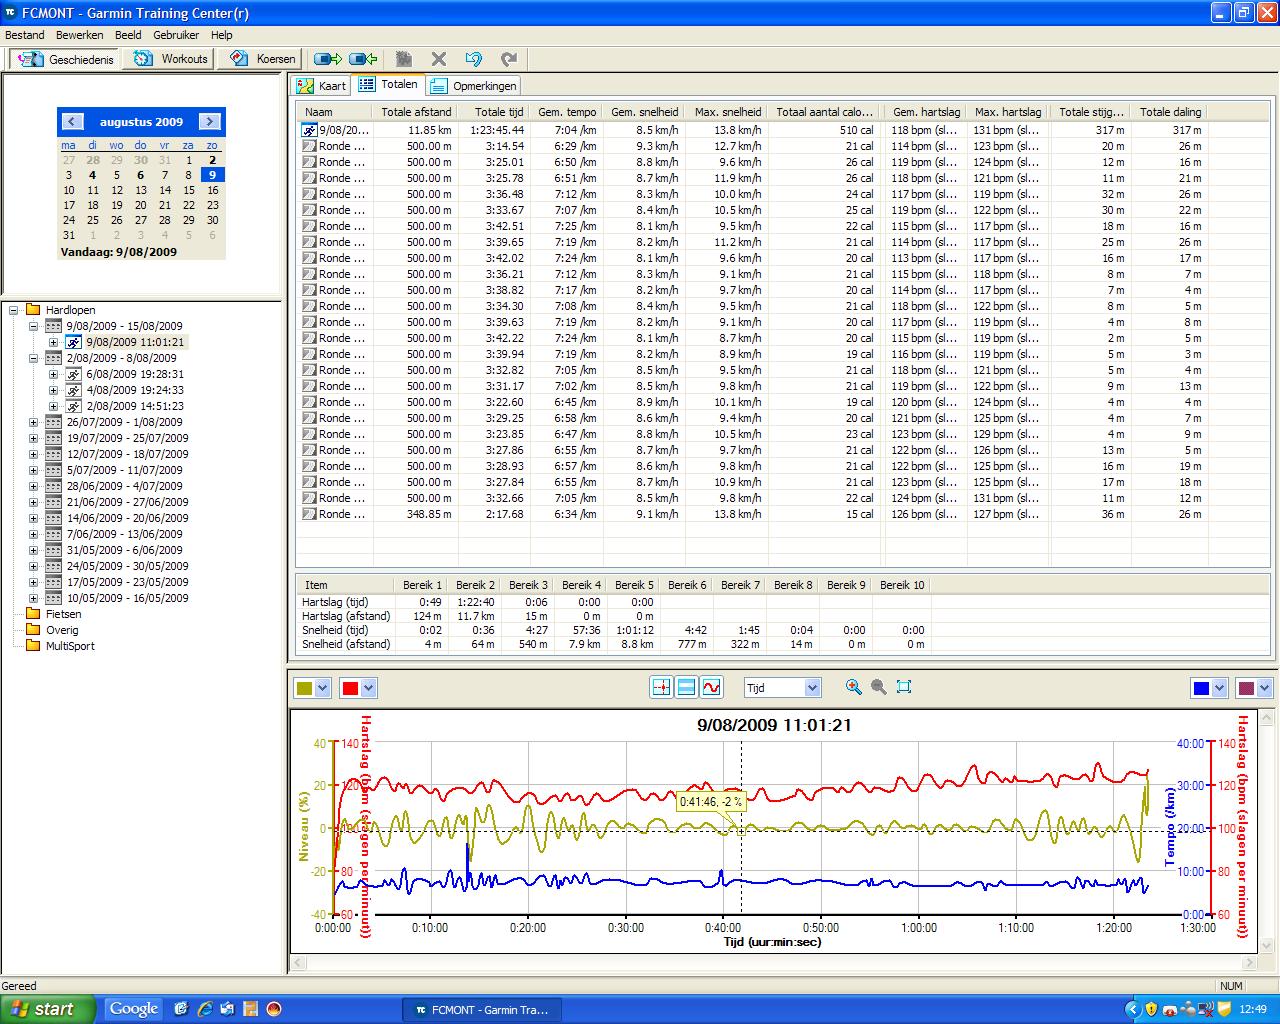Viewport: 1280px width, 1024px height.
Task: Expand the 10/05/2009 - 16/05/2009 week
Action: [33, 598]
